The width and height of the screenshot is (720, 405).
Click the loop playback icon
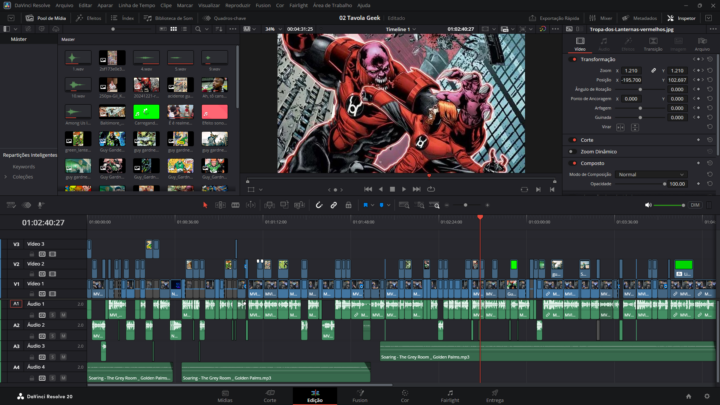(431, 188)
